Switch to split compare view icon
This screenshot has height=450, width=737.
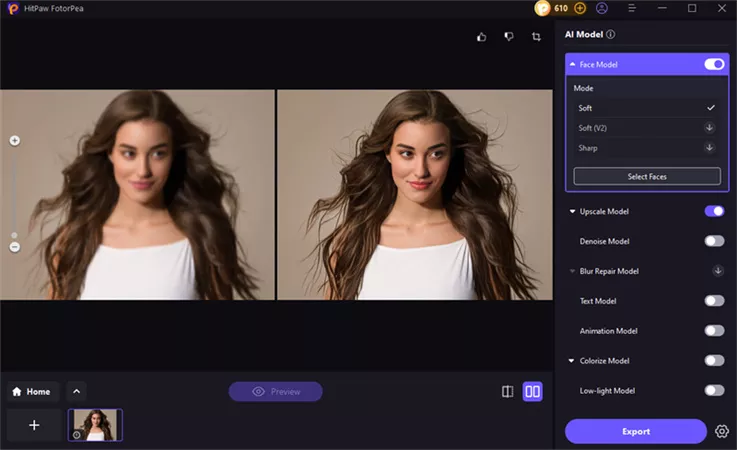click(508, 392)
